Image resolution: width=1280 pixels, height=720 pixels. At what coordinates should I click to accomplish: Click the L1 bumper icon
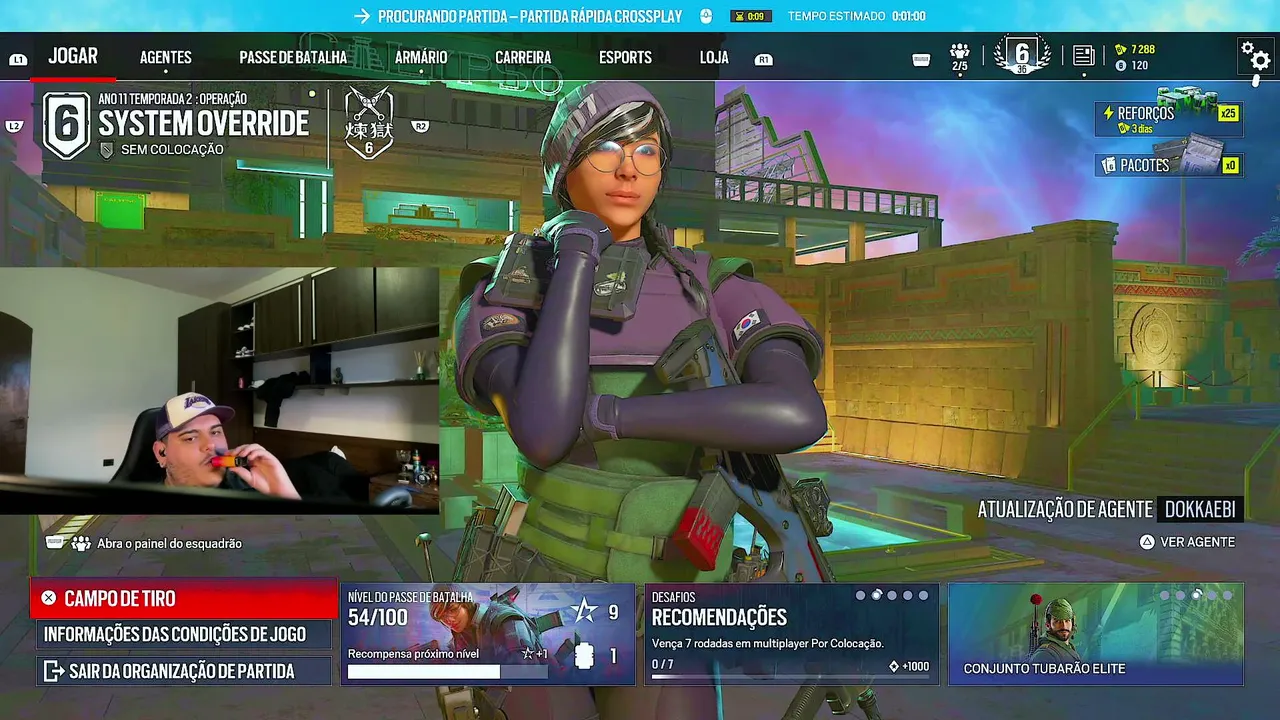tap(17, 60)
